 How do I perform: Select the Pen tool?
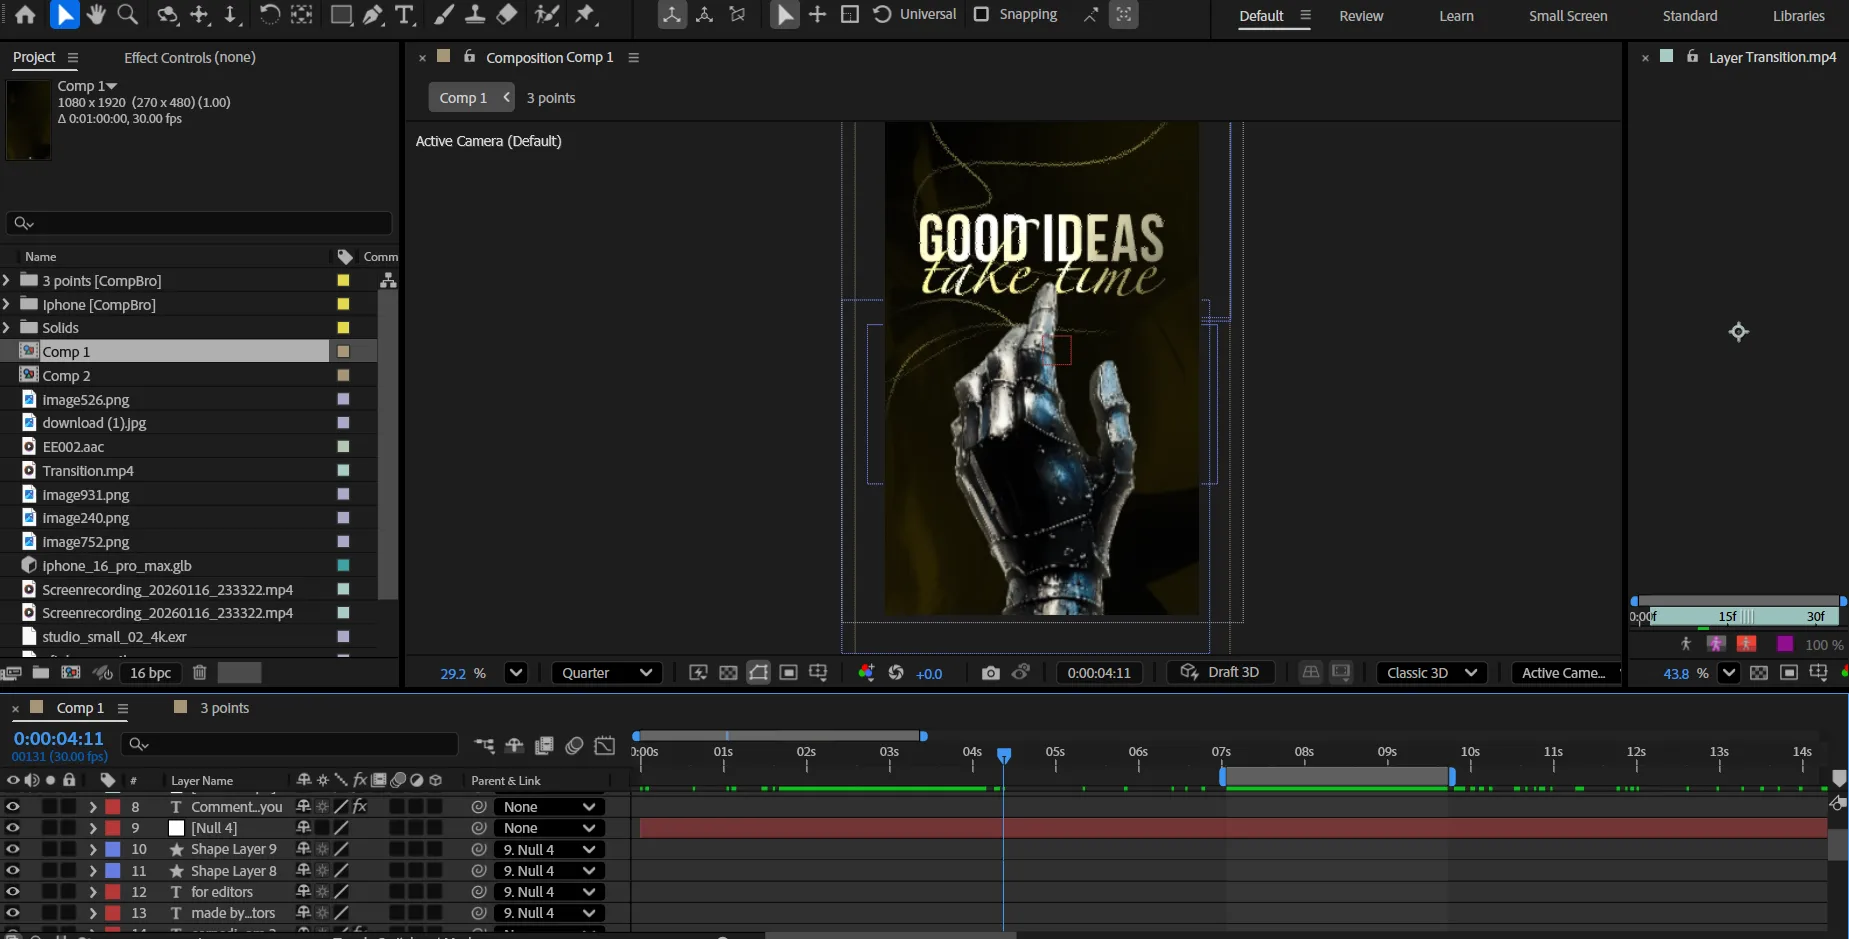[x=373, y=14]
